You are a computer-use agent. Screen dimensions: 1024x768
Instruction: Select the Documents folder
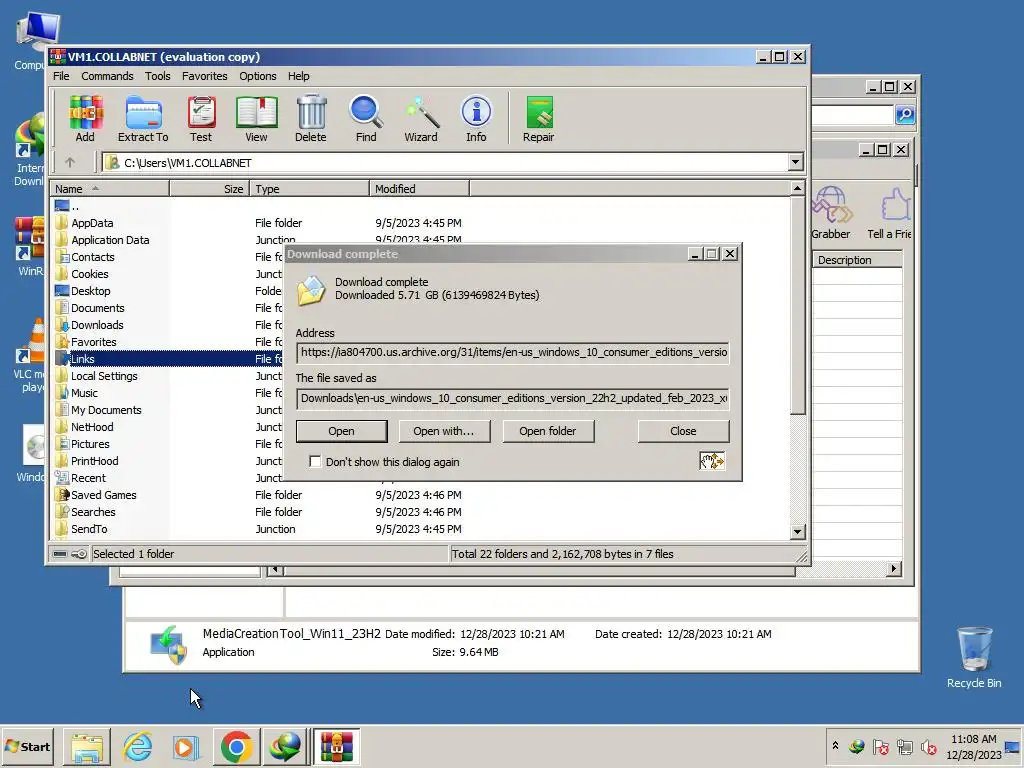coord(97,308)
